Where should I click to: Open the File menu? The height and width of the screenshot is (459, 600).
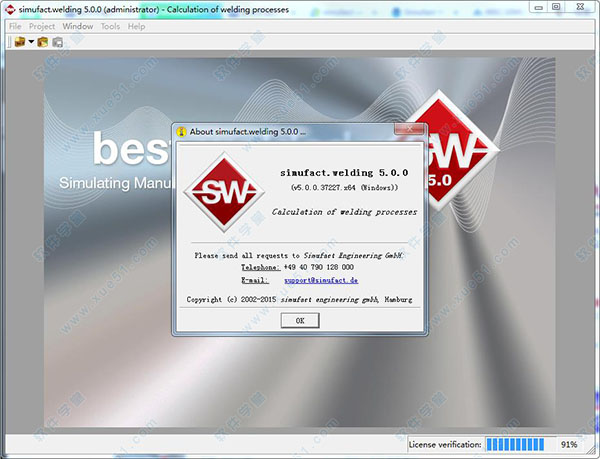click(15, 26)
